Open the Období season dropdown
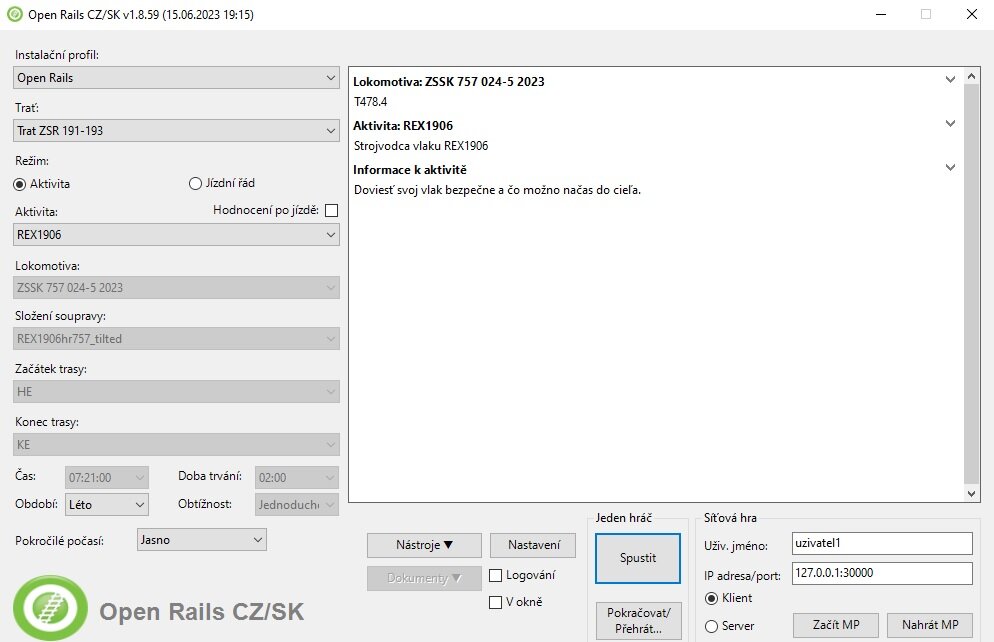Screen dimensions: 994x642 (x=107, y=505)
